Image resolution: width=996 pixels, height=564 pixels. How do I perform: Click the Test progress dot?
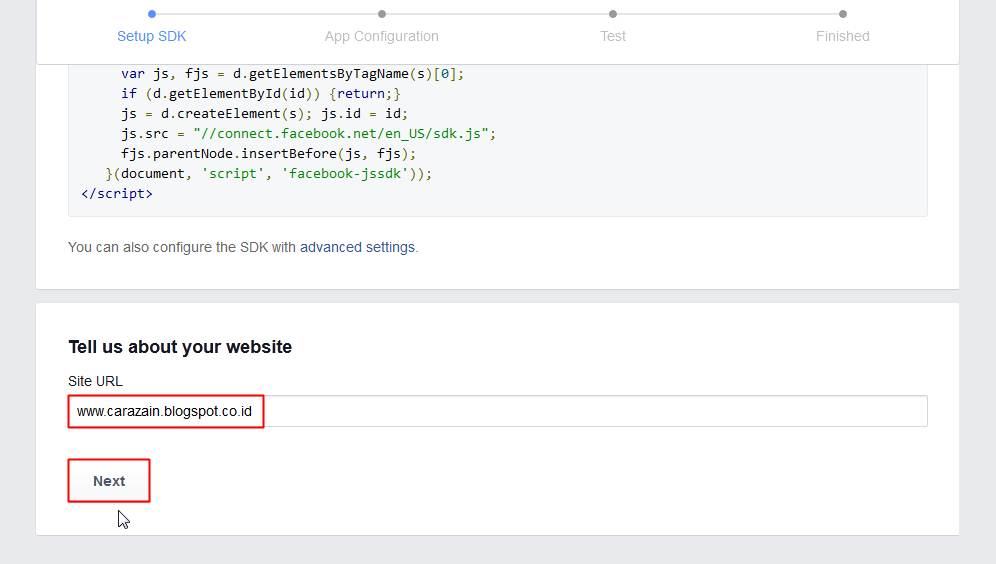(613, 14)
